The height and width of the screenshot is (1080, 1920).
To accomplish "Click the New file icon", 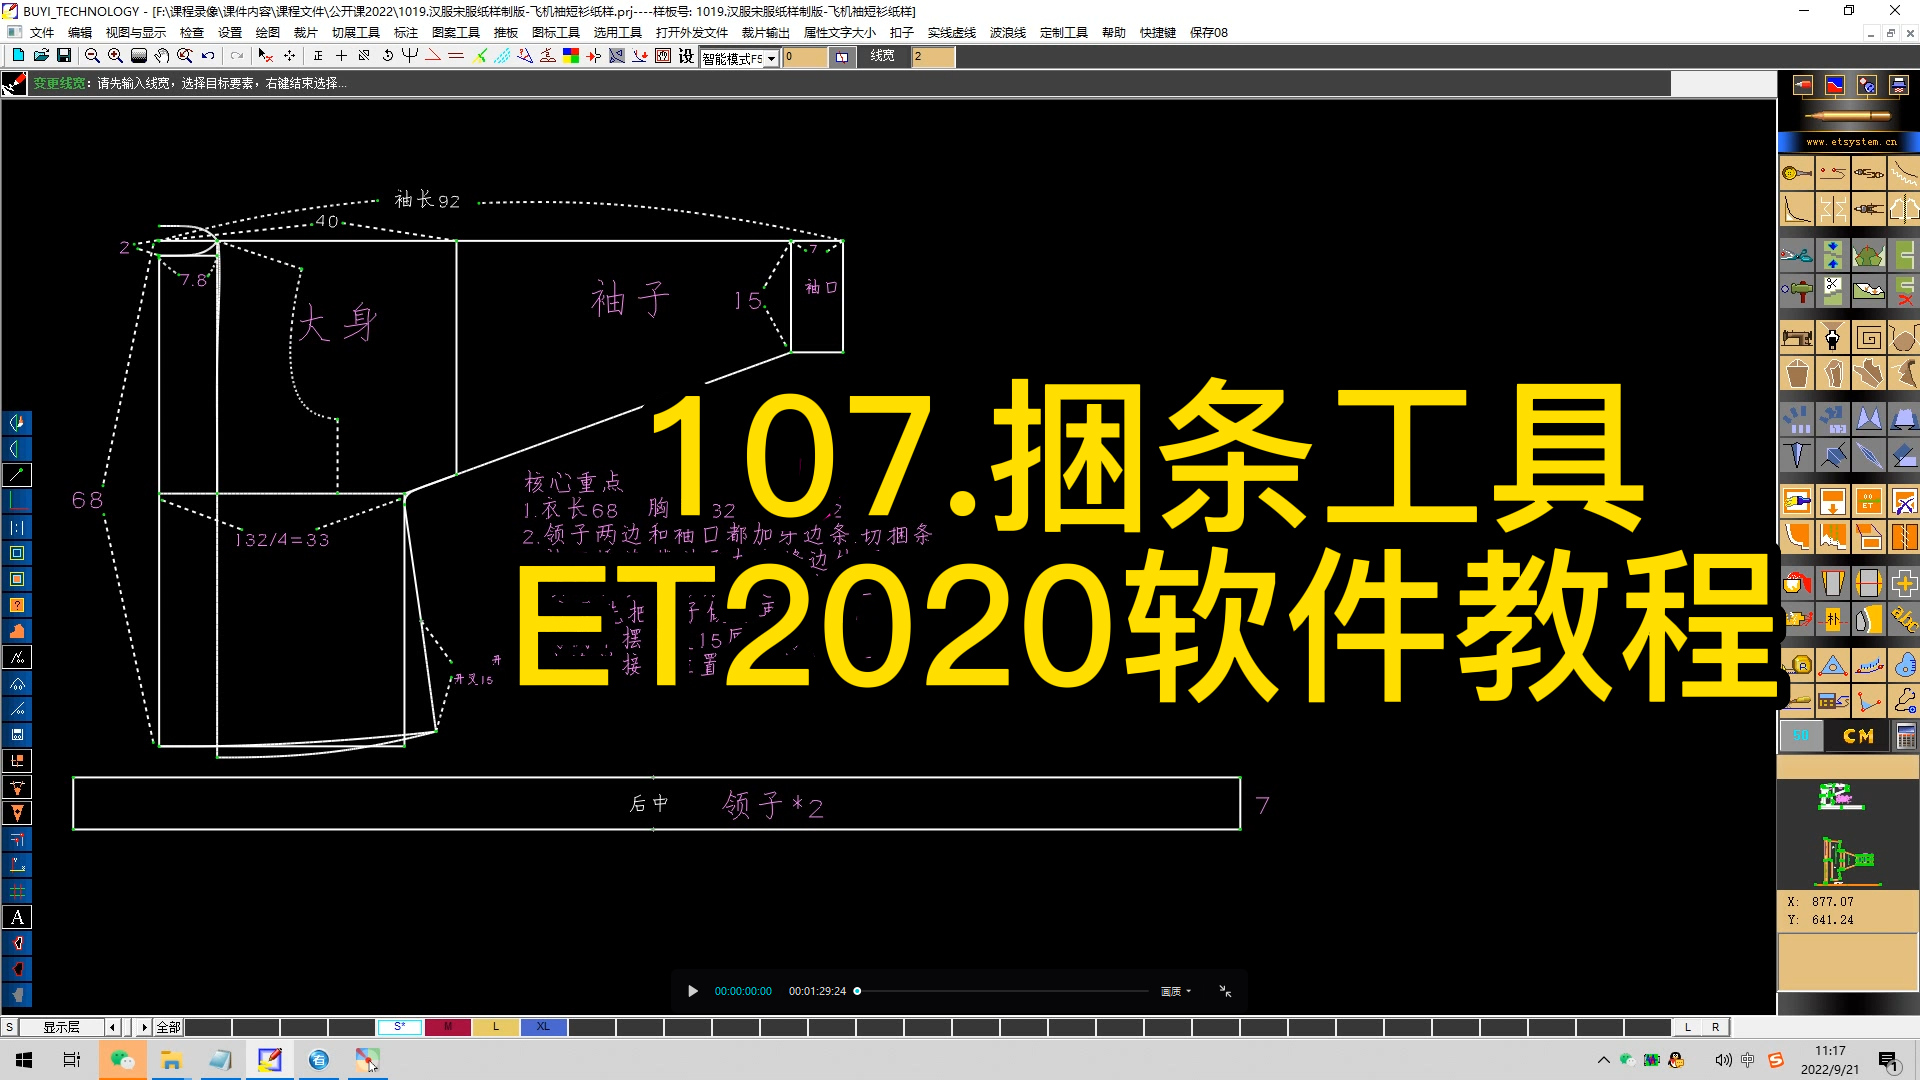I will click(18, 56).
